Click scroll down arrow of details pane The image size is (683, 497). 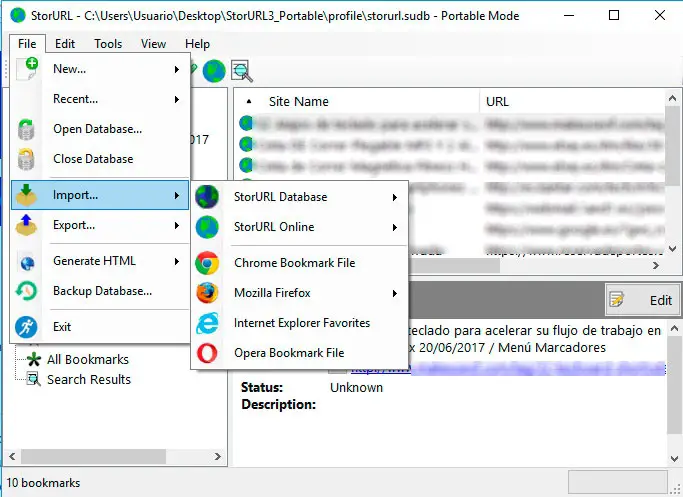[674, 459]
